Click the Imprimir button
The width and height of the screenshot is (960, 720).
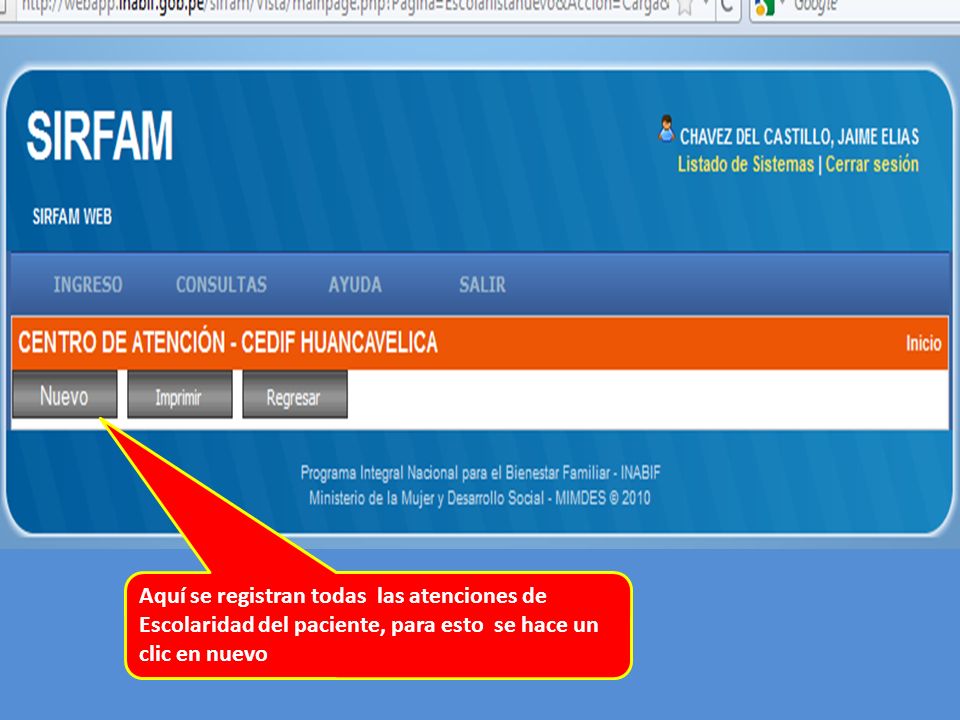(179, 395)
